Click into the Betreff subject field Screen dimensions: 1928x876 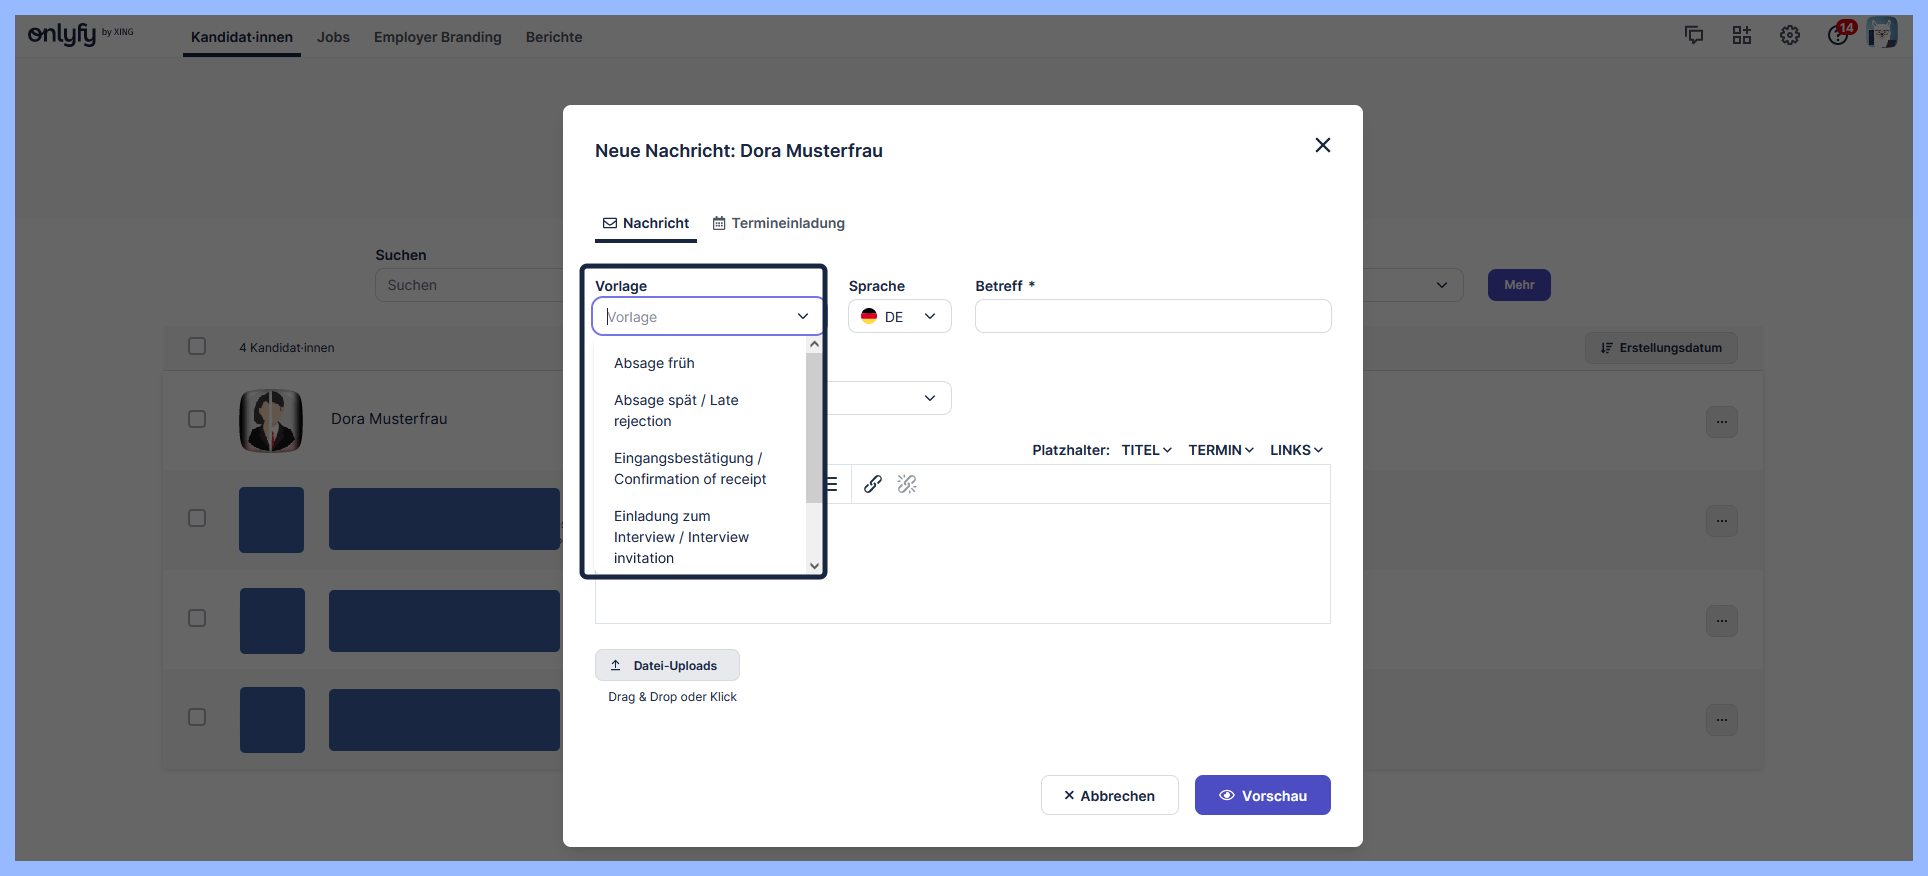coord(1152,317)
